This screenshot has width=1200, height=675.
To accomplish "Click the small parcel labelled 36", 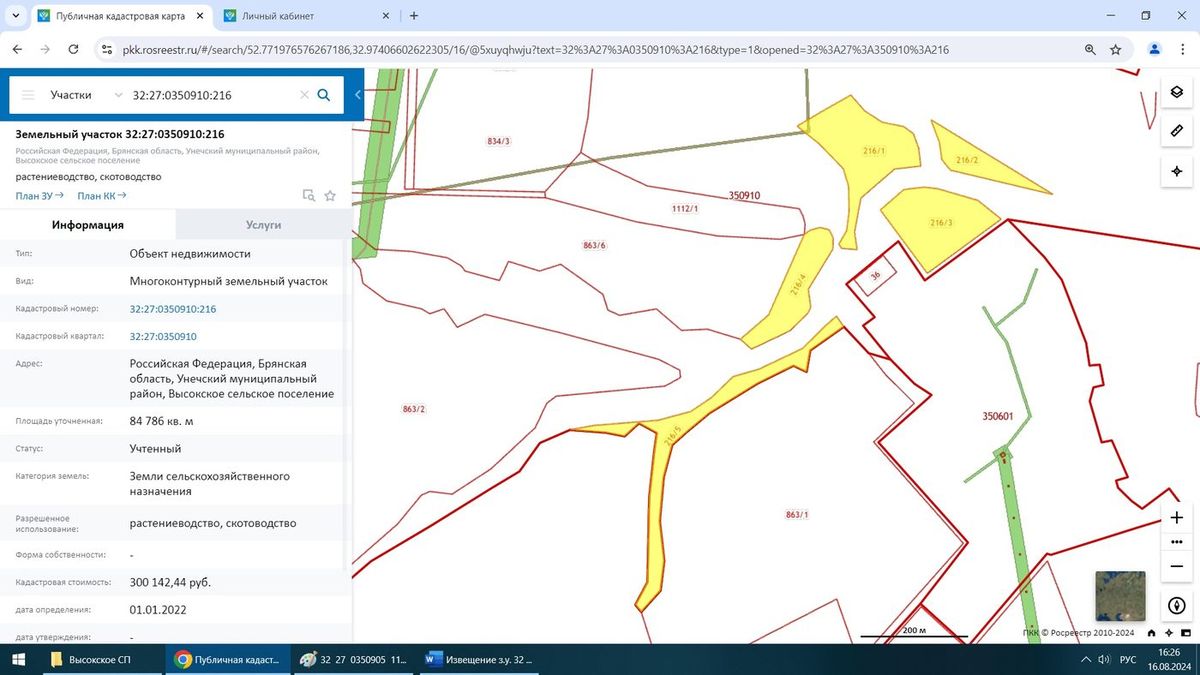I will (875, 275).
